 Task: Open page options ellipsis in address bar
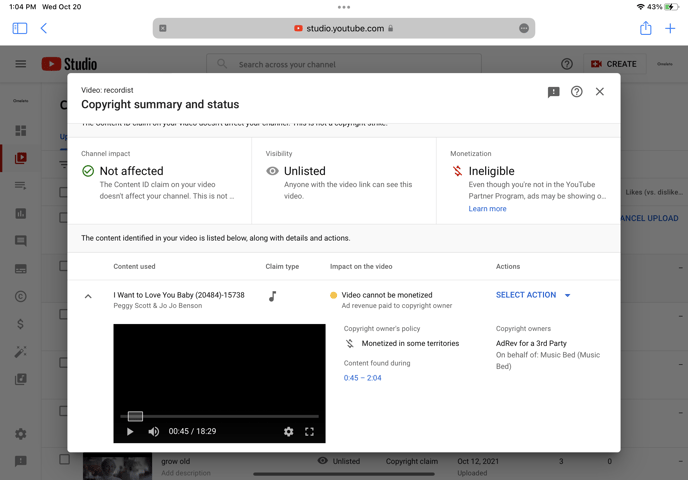pyautogui.click(x=523, y=28)
